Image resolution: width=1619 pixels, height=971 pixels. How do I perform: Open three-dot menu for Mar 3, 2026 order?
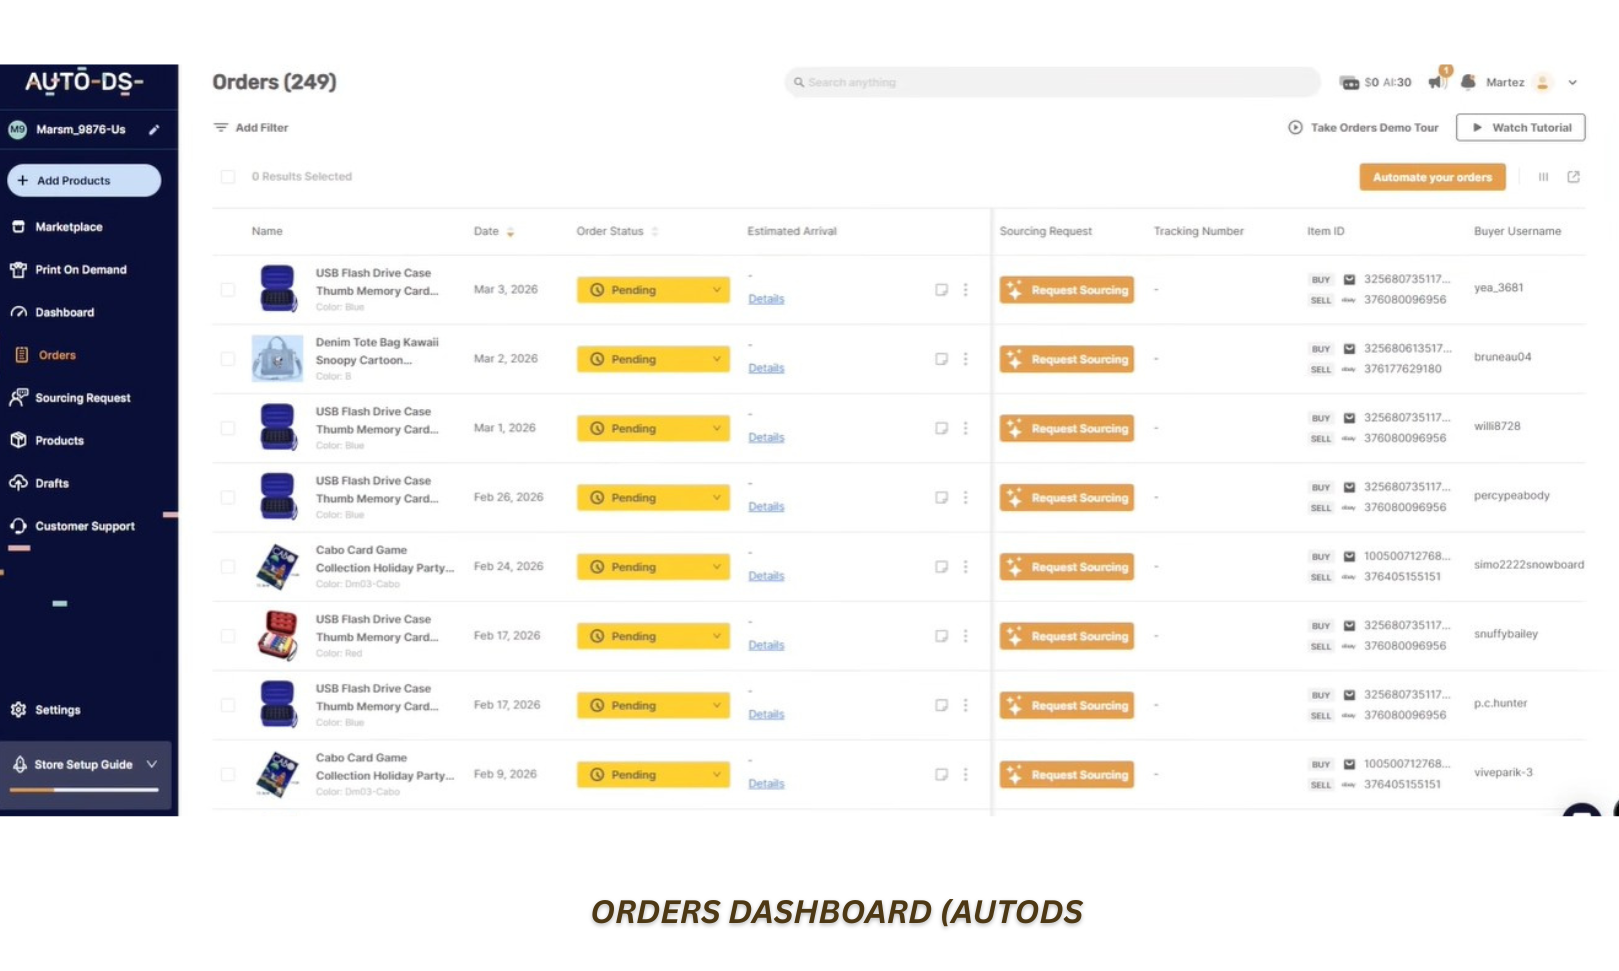click(x=965, y=290)
